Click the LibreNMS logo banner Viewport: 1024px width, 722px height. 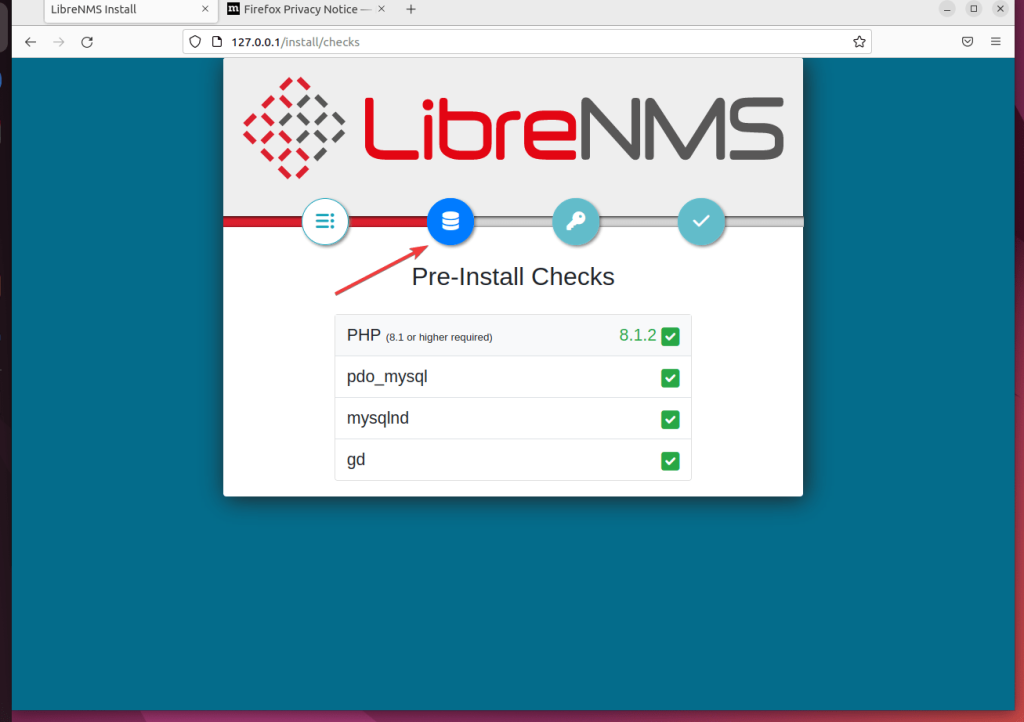point(513,129)
